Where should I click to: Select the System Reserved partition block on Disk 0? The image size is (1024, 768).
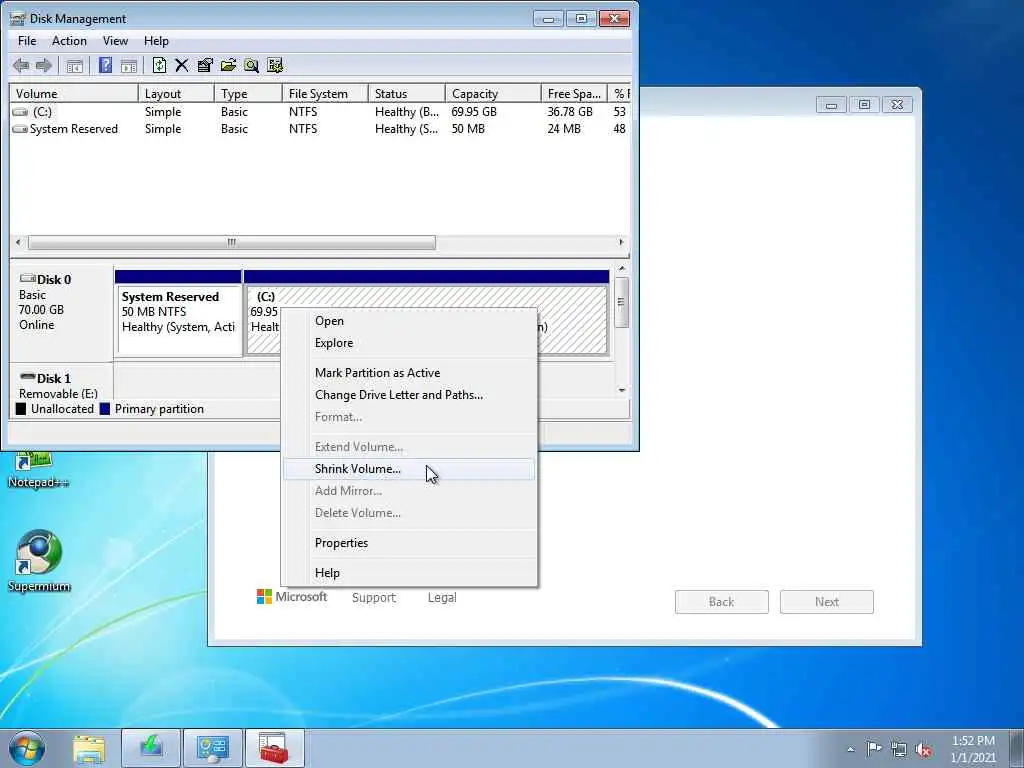tap(178, 312)
